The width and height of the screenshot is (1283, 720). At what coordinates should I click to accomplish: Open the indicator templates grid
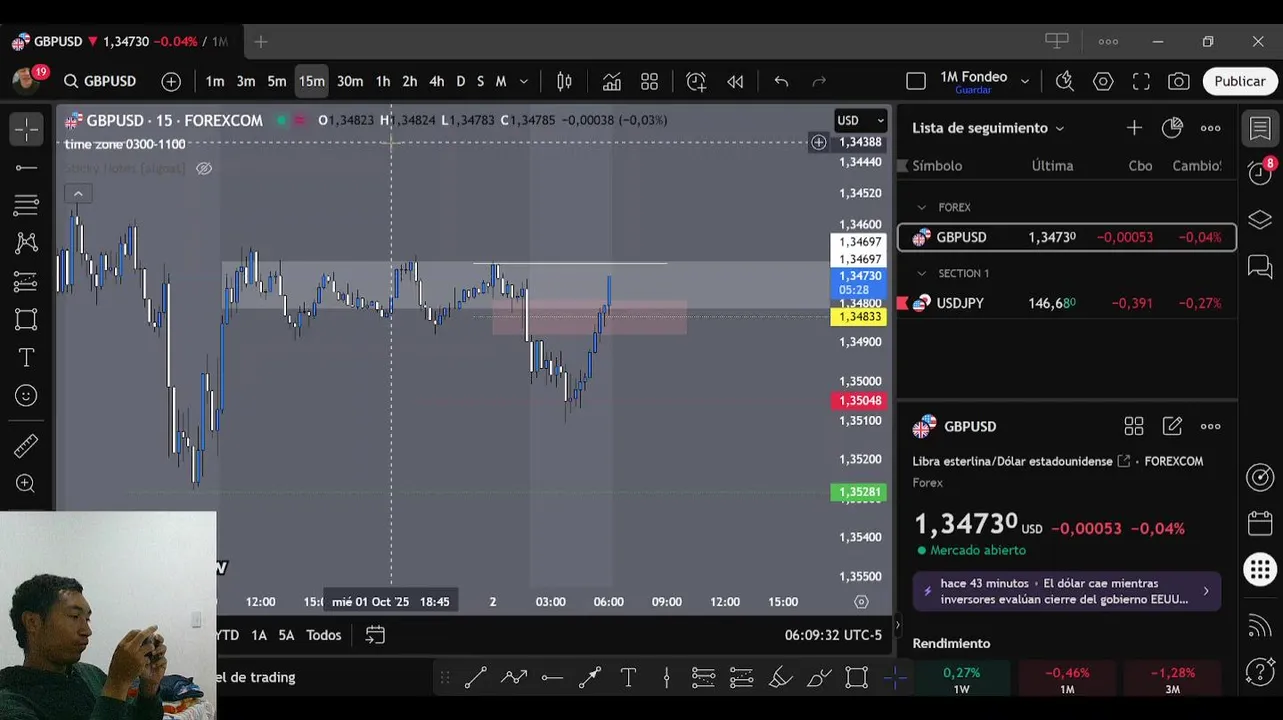649,81
